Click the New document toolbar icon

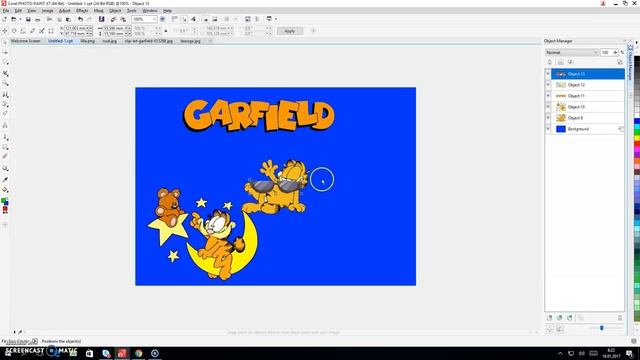coord(5,19)
